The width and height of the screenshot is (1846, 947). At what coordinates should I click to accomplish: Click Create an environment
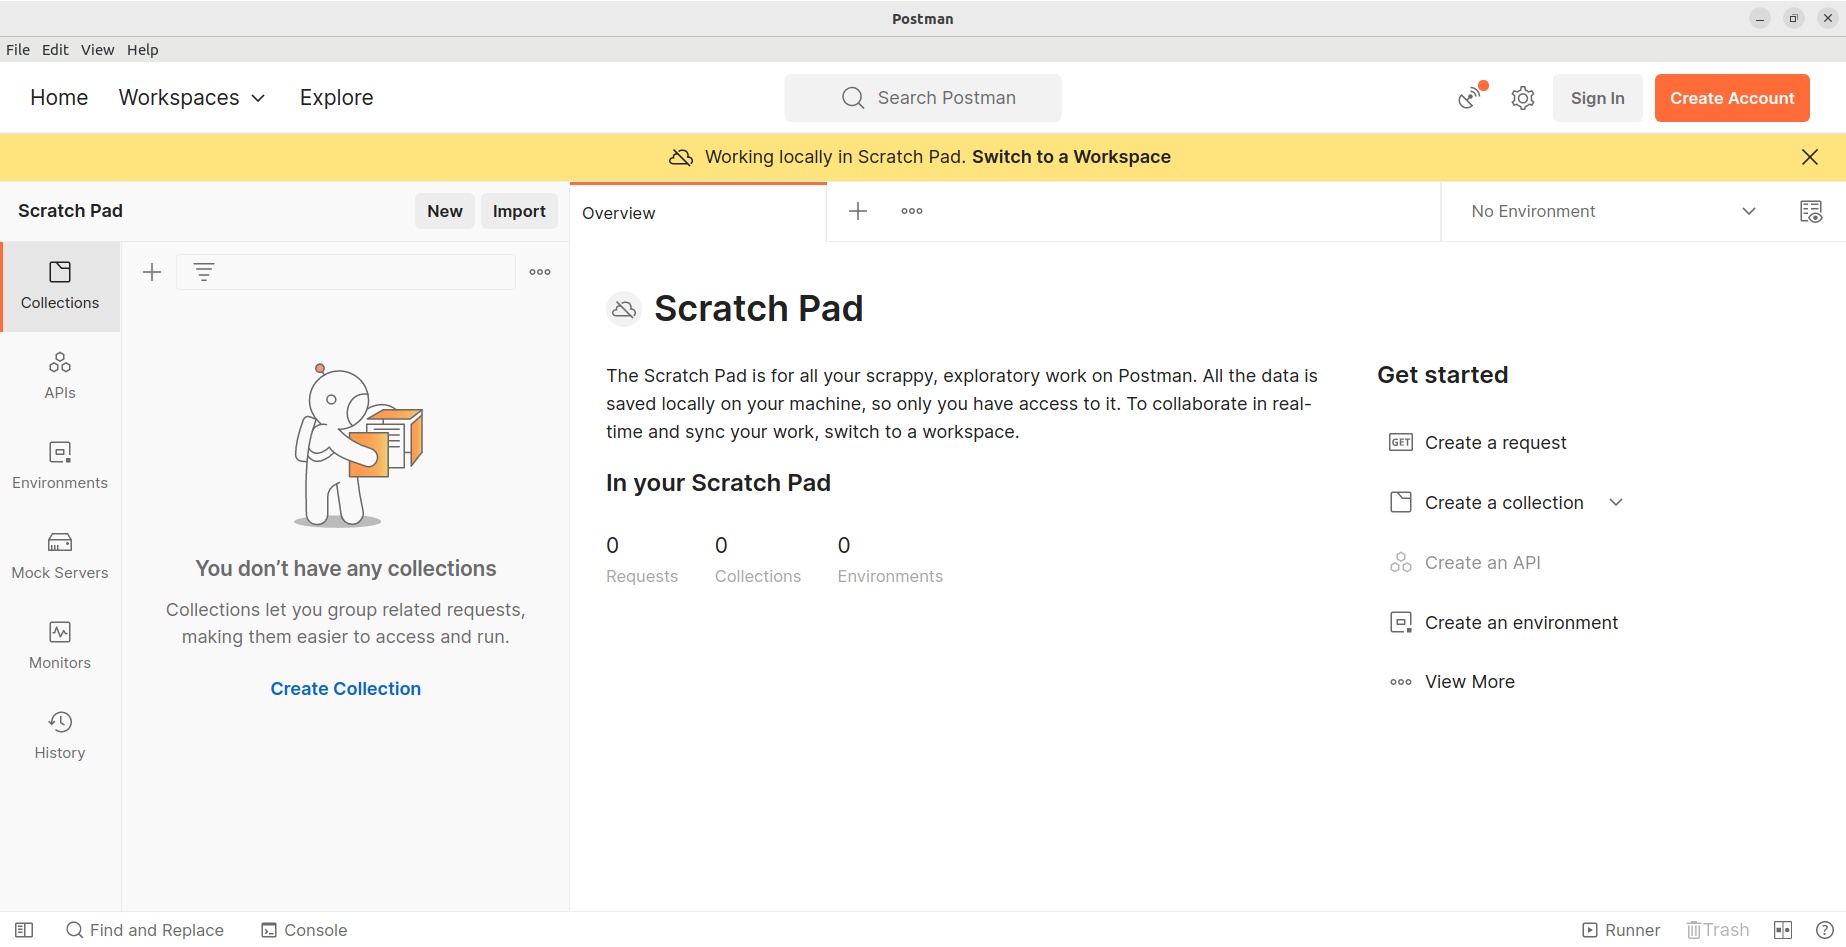tap(1521, 622)
